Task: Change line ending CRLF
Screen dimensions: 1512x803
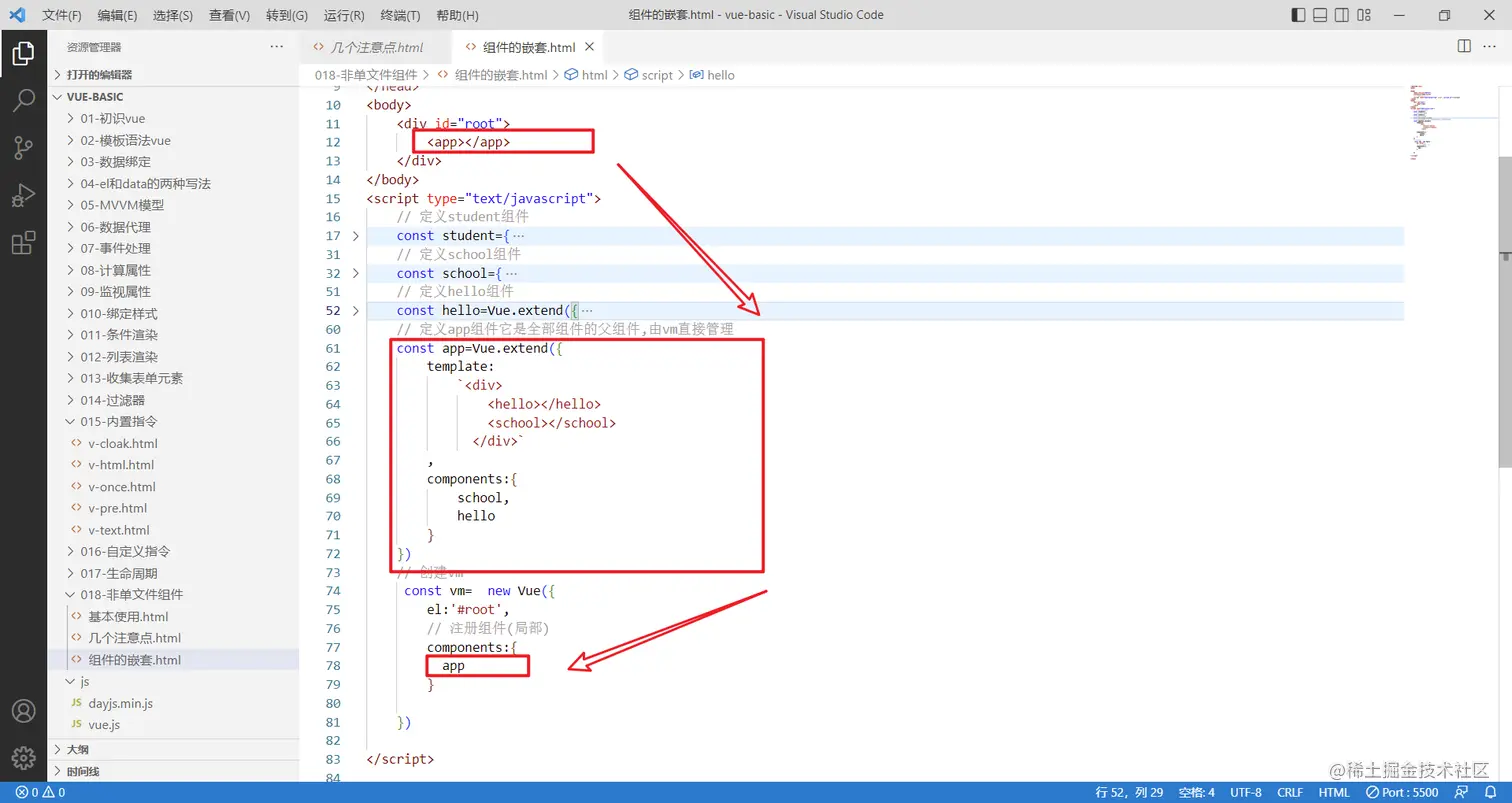Action: (1290, 792)
